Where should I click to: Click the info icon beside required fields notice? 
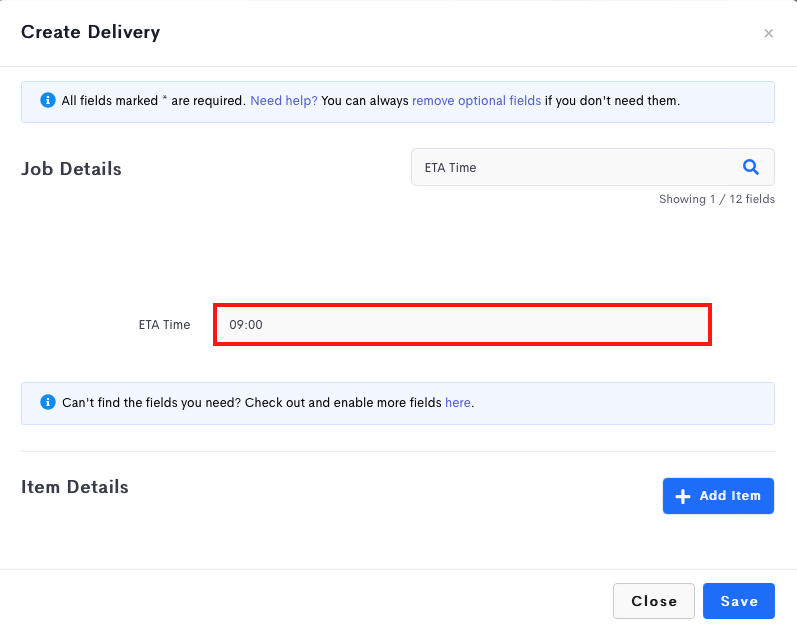48,100
